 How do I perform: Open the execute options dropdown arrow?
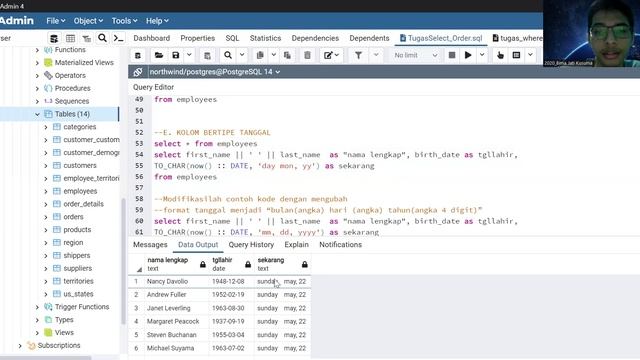(x=482, y=55)
